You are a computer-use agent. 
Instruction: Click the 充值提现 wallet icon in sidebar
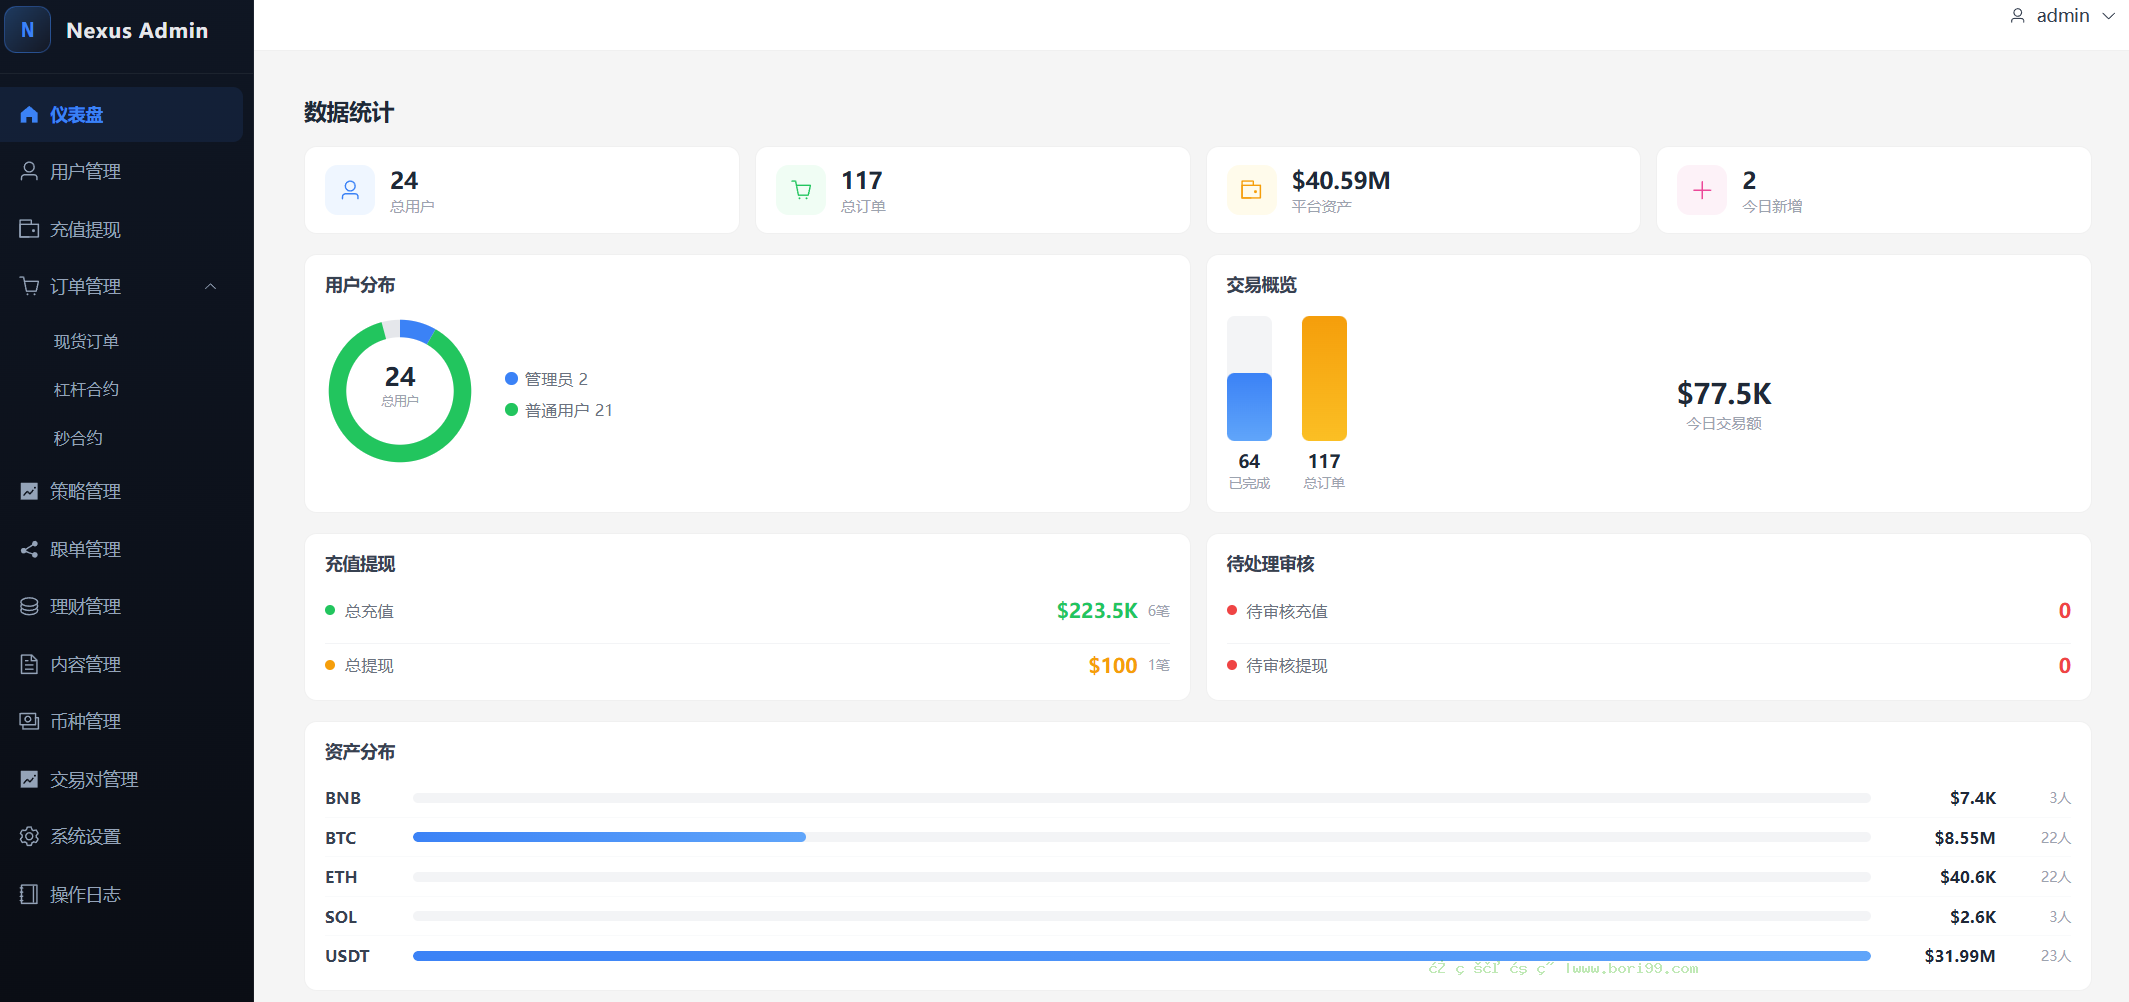tap(29, 229)
